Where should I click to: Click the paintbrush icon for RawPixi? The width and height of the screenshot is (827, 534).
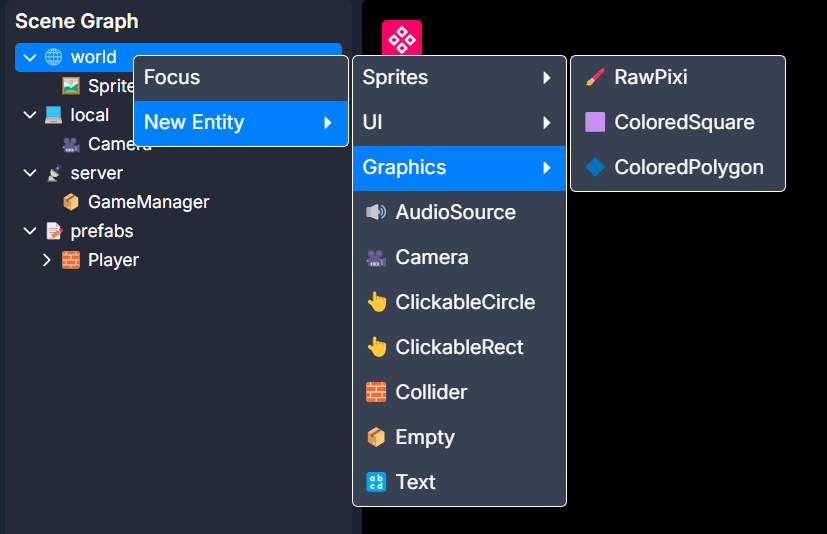595,78
